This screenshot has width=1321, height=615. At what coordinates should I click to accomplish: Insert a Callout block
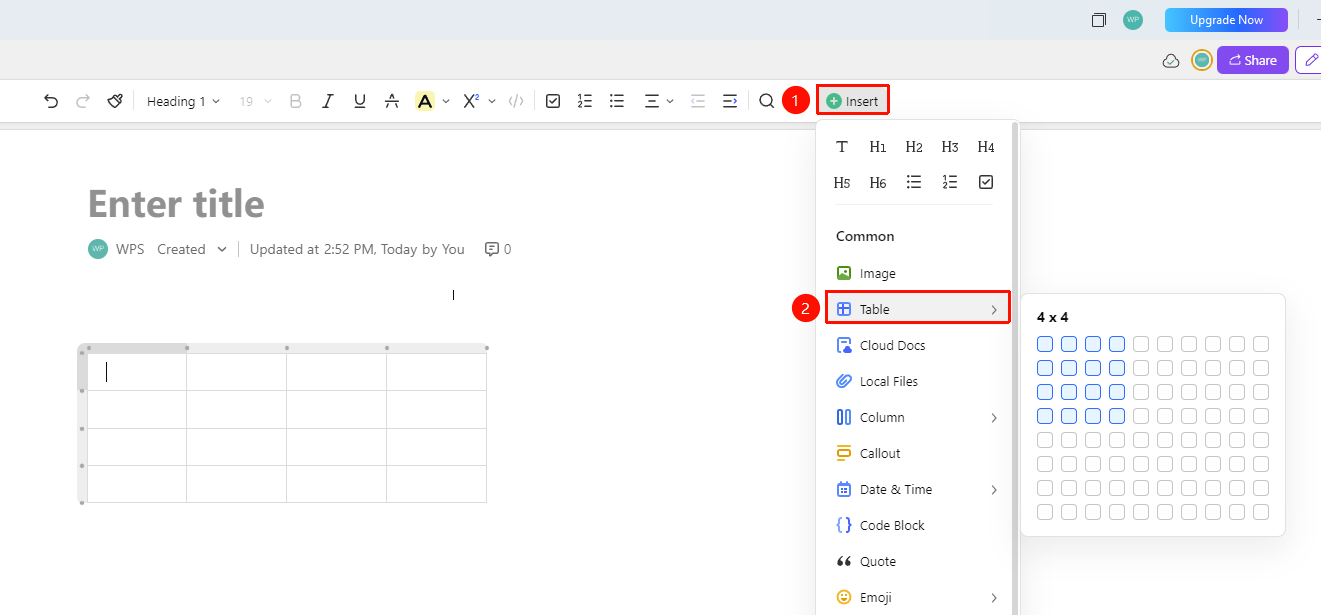point(917,454)
